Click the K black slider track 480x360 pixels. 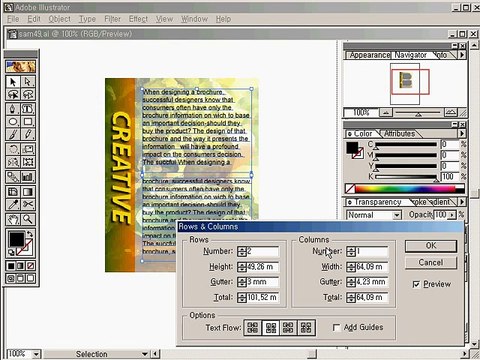coord(406,177)
